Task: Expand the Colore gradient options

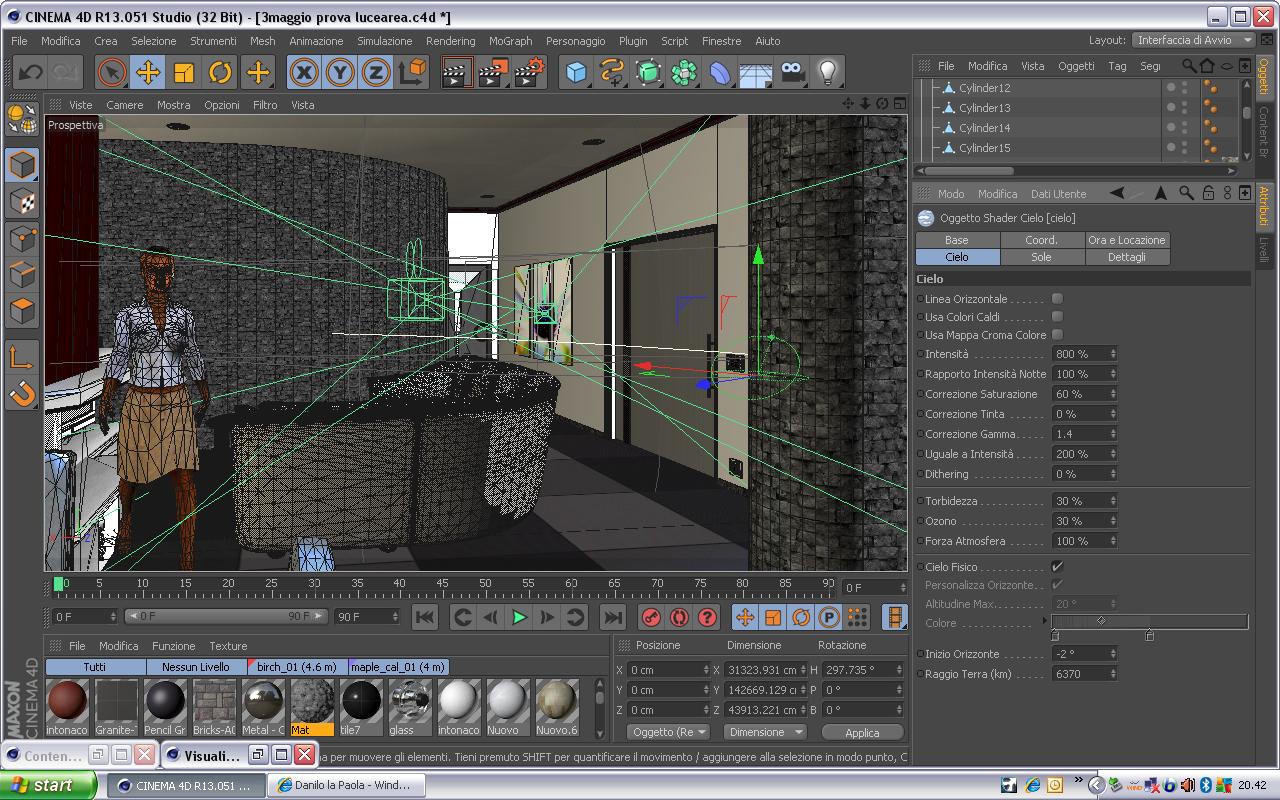Action: click(x=1045, y=622)
